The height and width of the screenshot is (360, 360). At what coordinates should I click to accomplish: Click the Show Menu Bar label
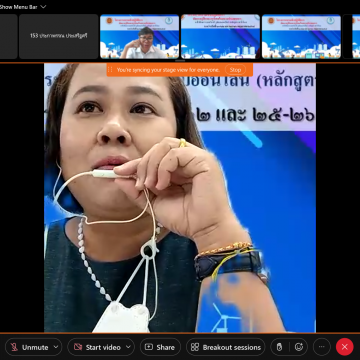point(18,7)
